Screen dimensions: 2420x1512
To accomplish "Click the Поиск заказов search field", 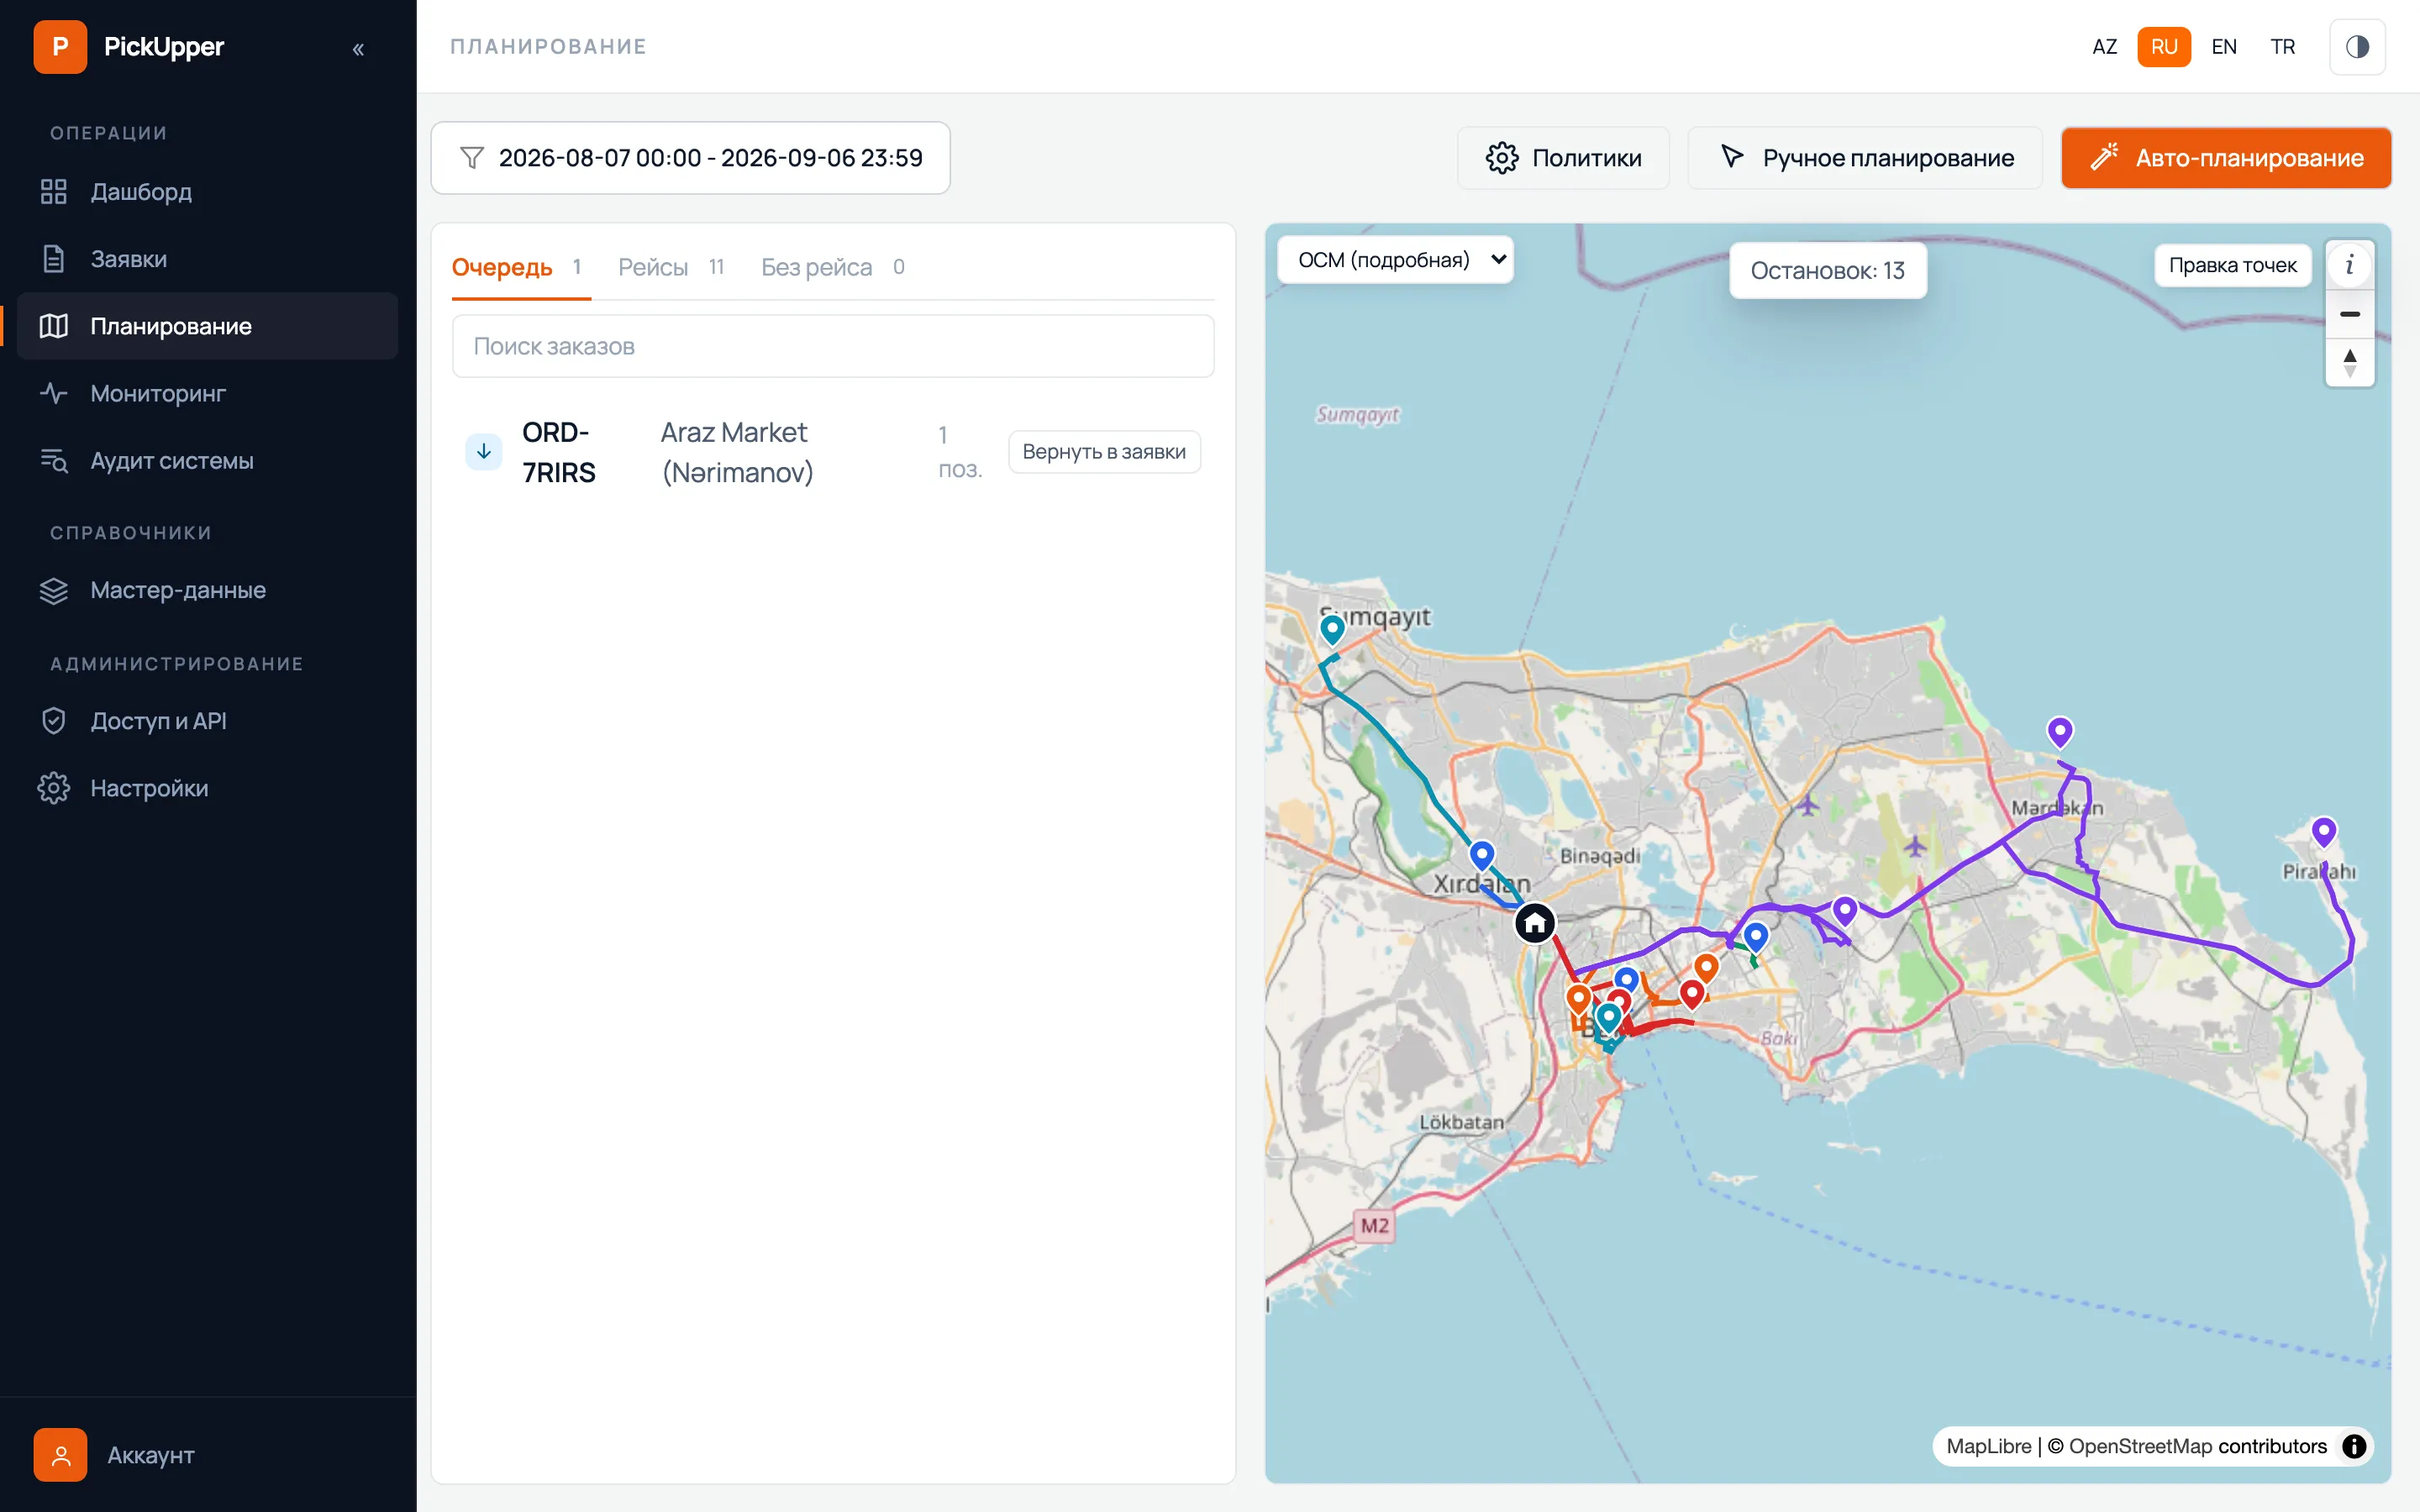I will (833, 346).
